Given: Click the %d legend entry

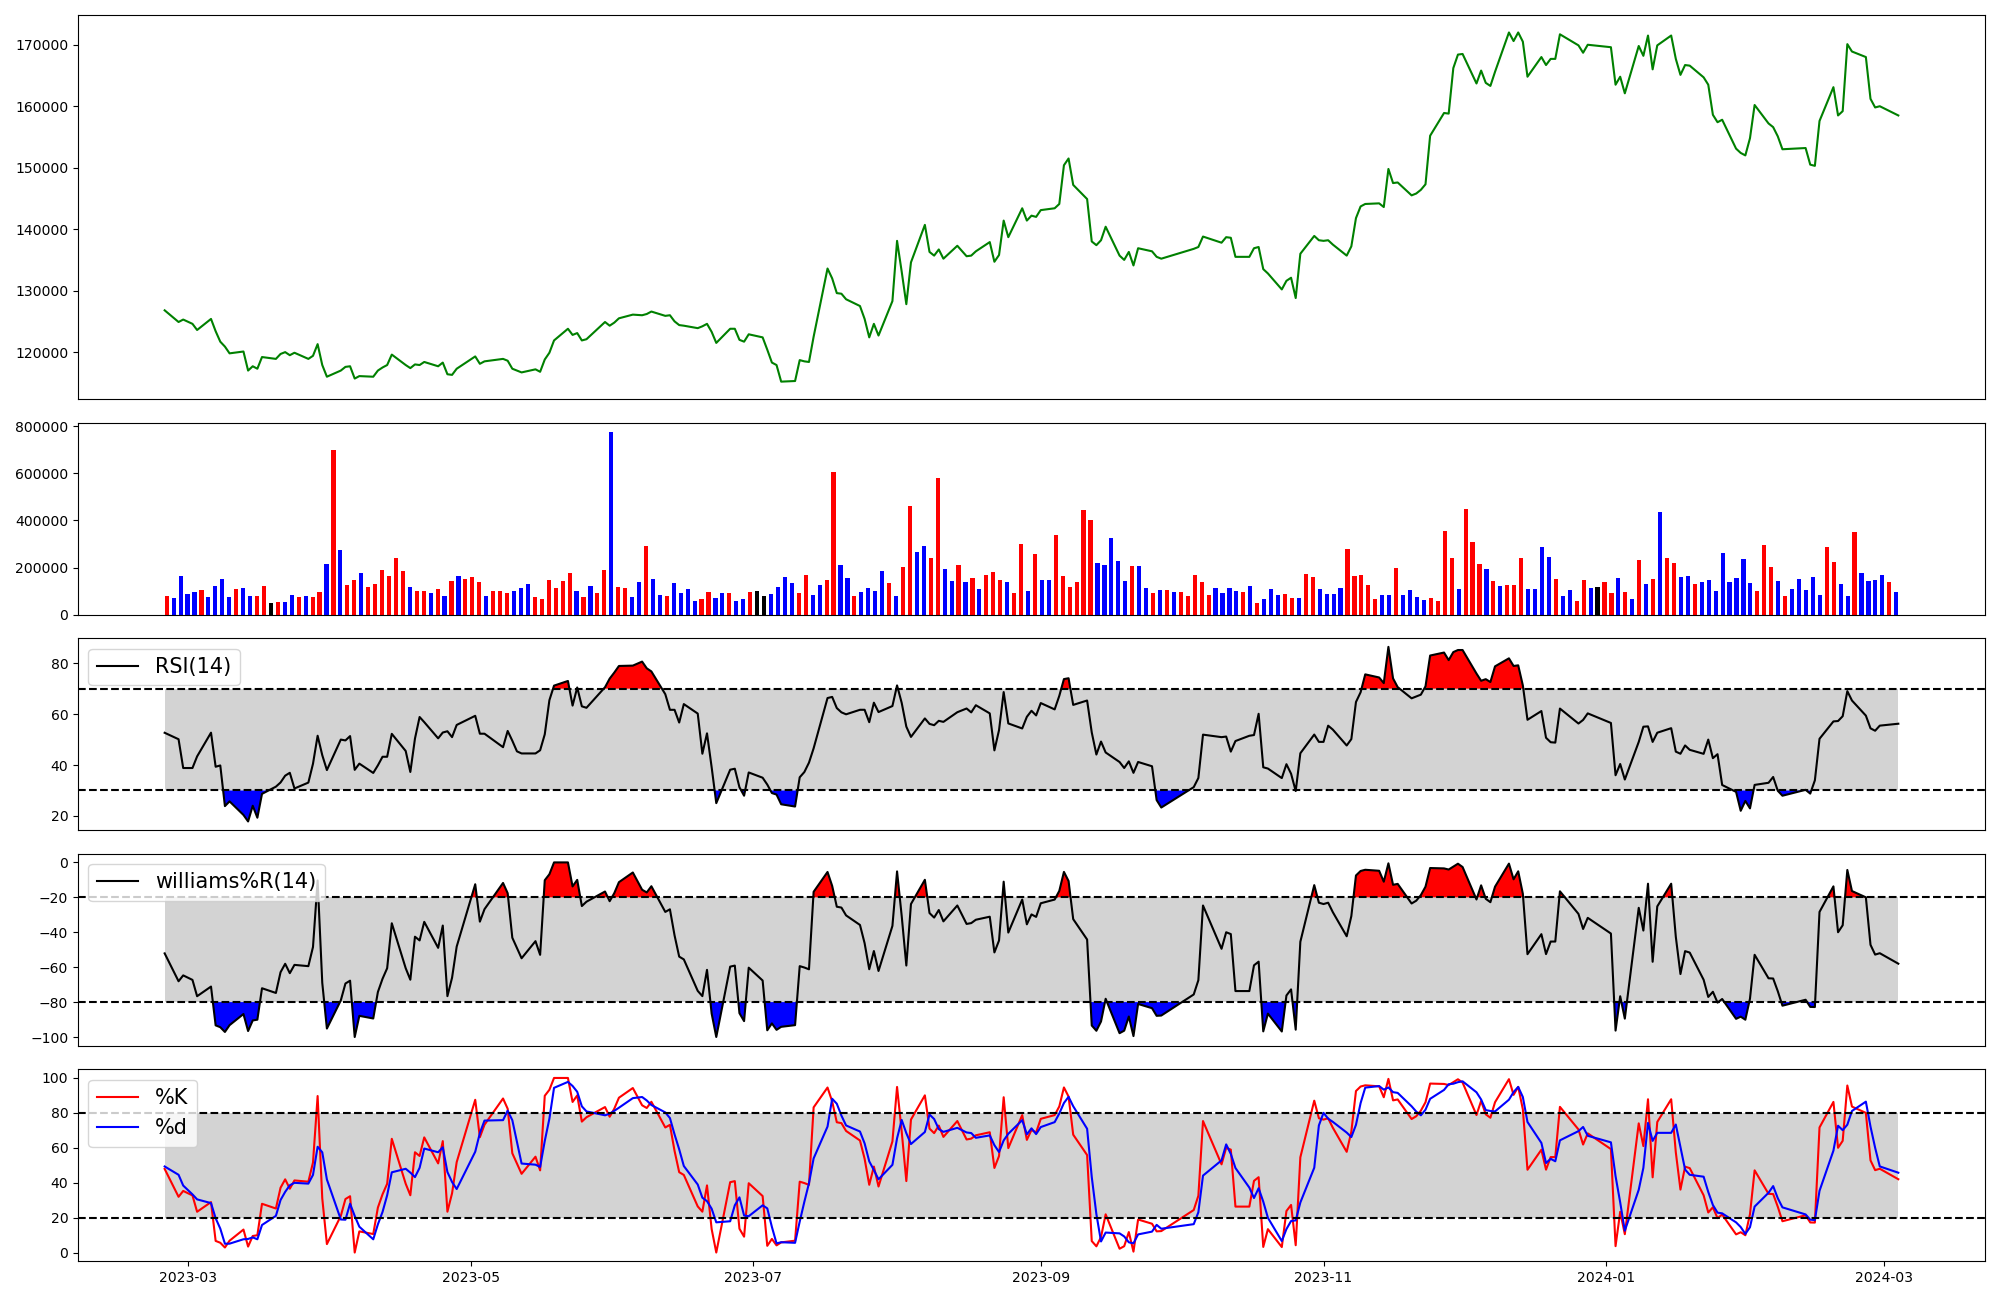Looking at the screenshot, I should [171, 1127].
